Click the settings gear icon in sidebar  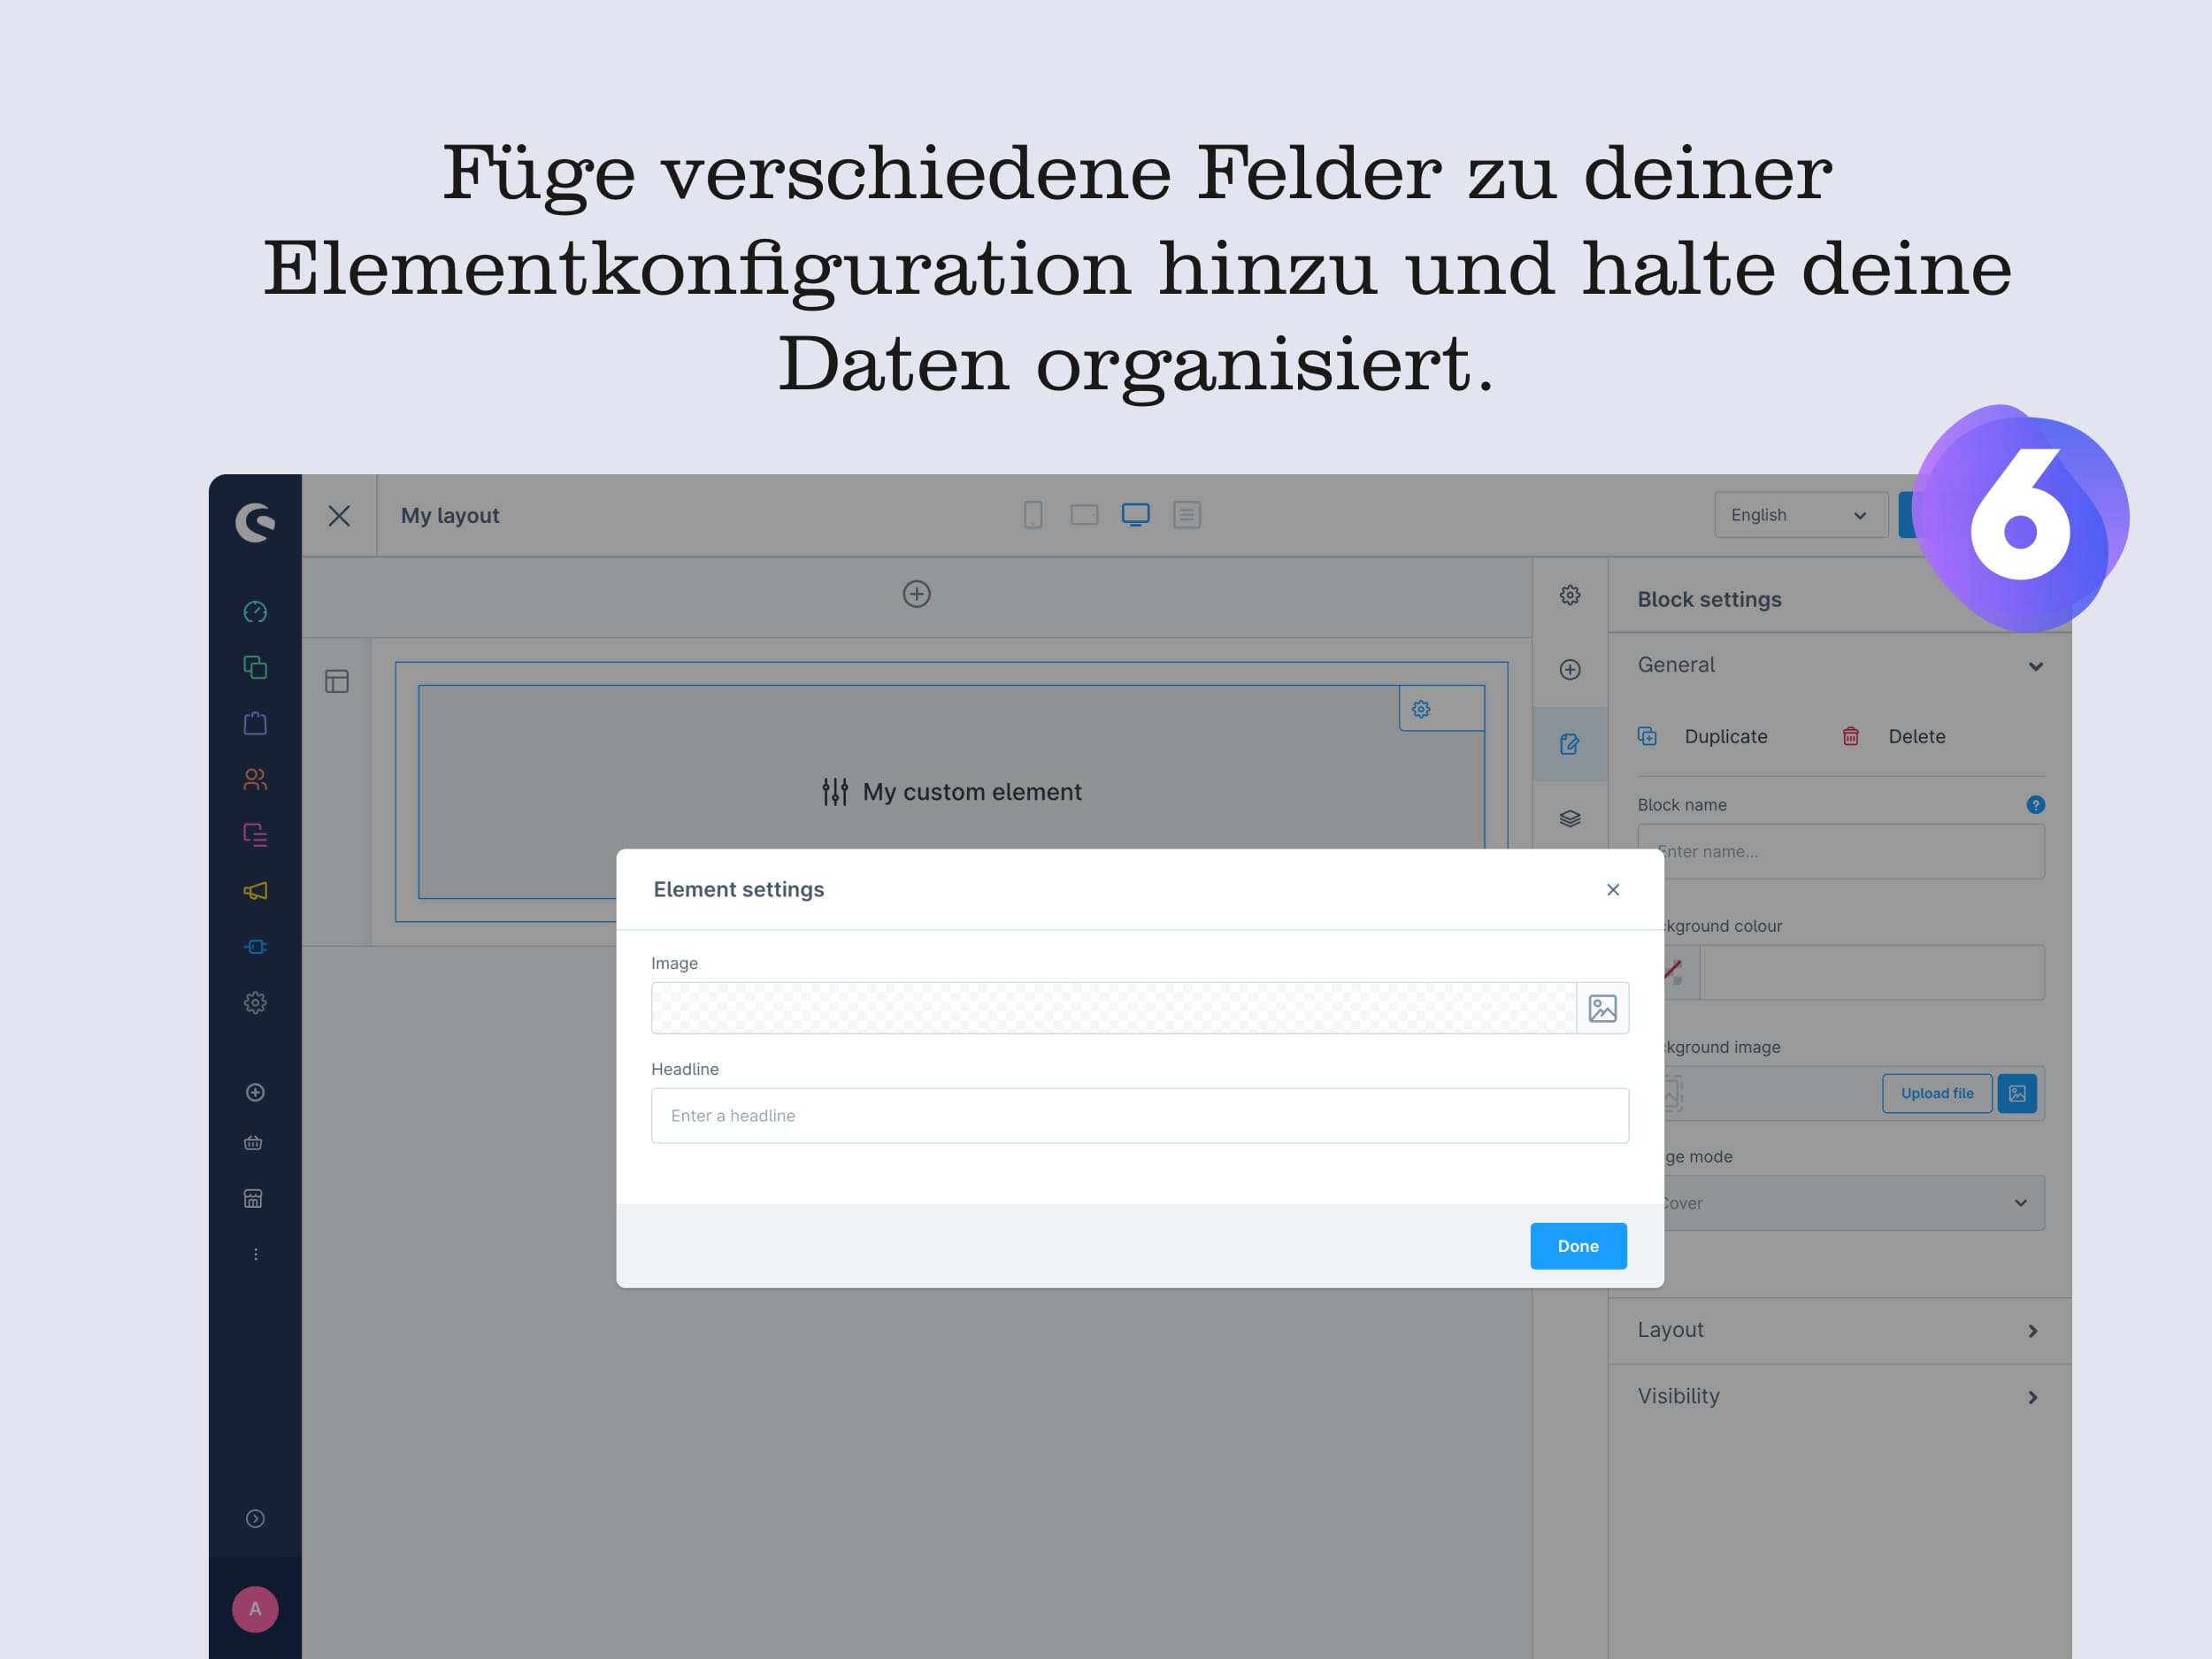254,1002
